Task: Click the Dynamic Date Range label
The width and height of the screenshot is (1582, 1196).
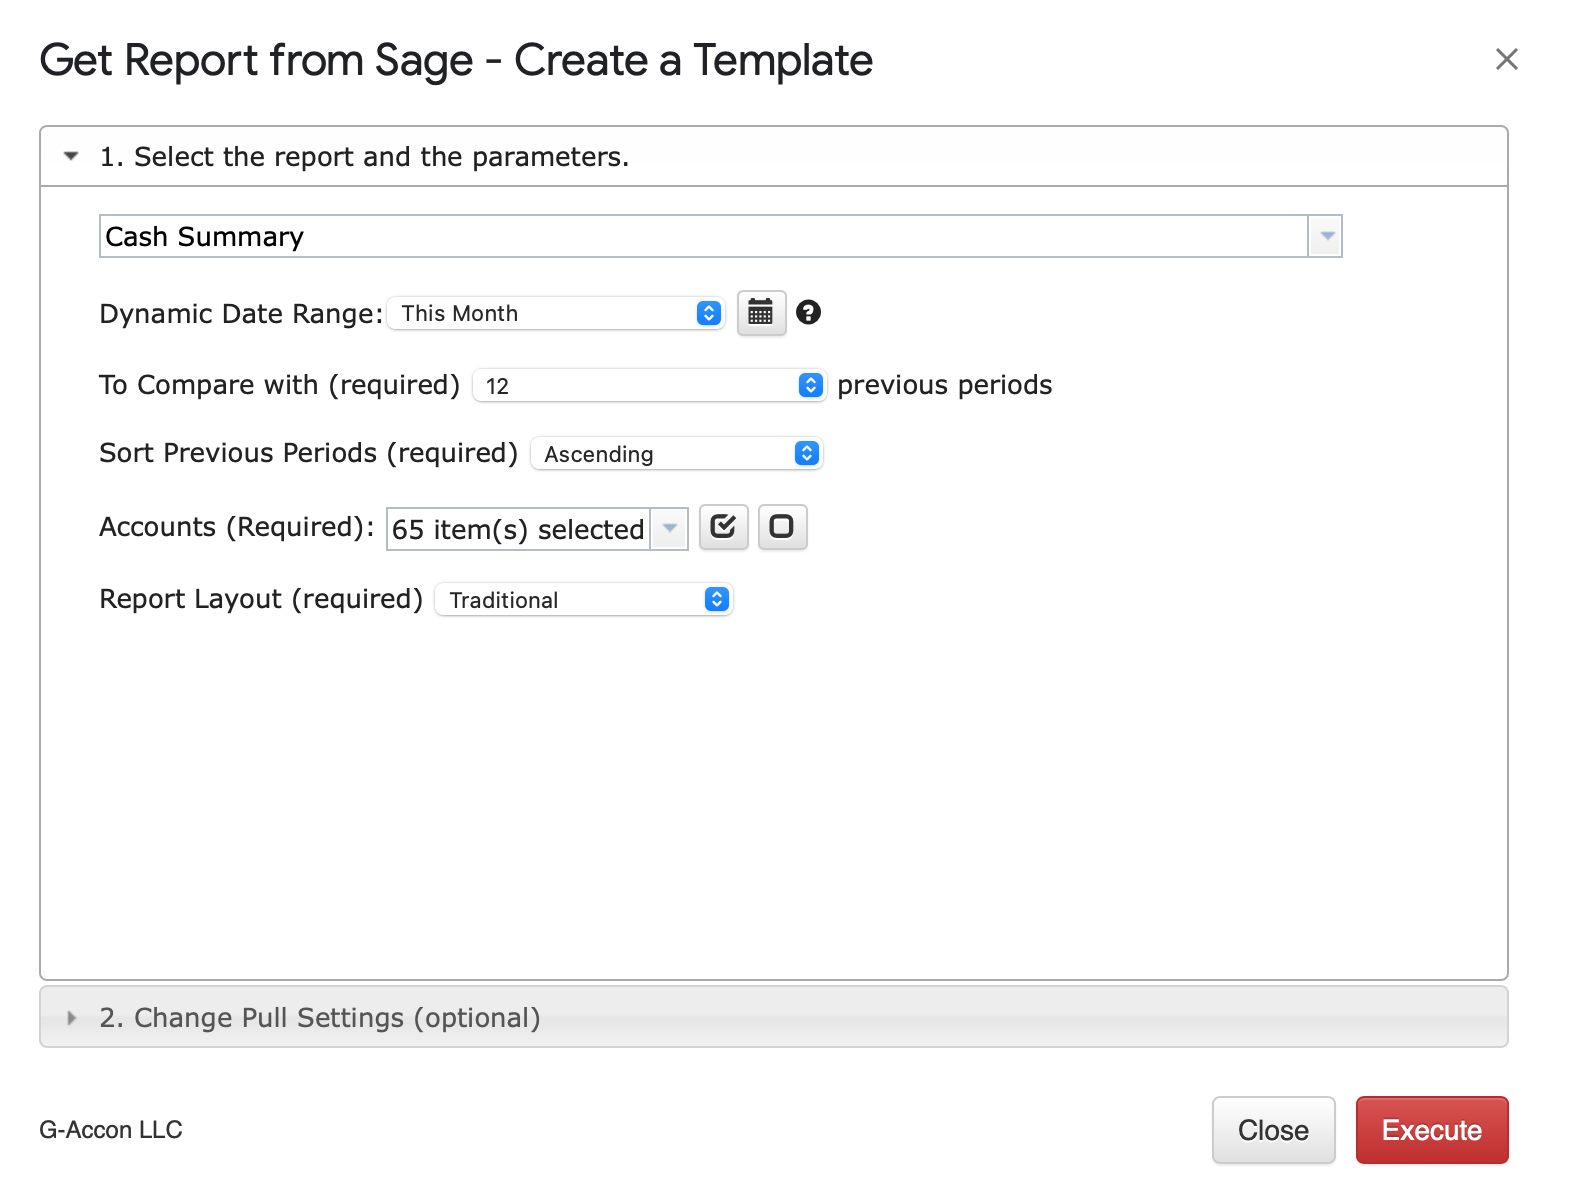Action: coord(241,313)
